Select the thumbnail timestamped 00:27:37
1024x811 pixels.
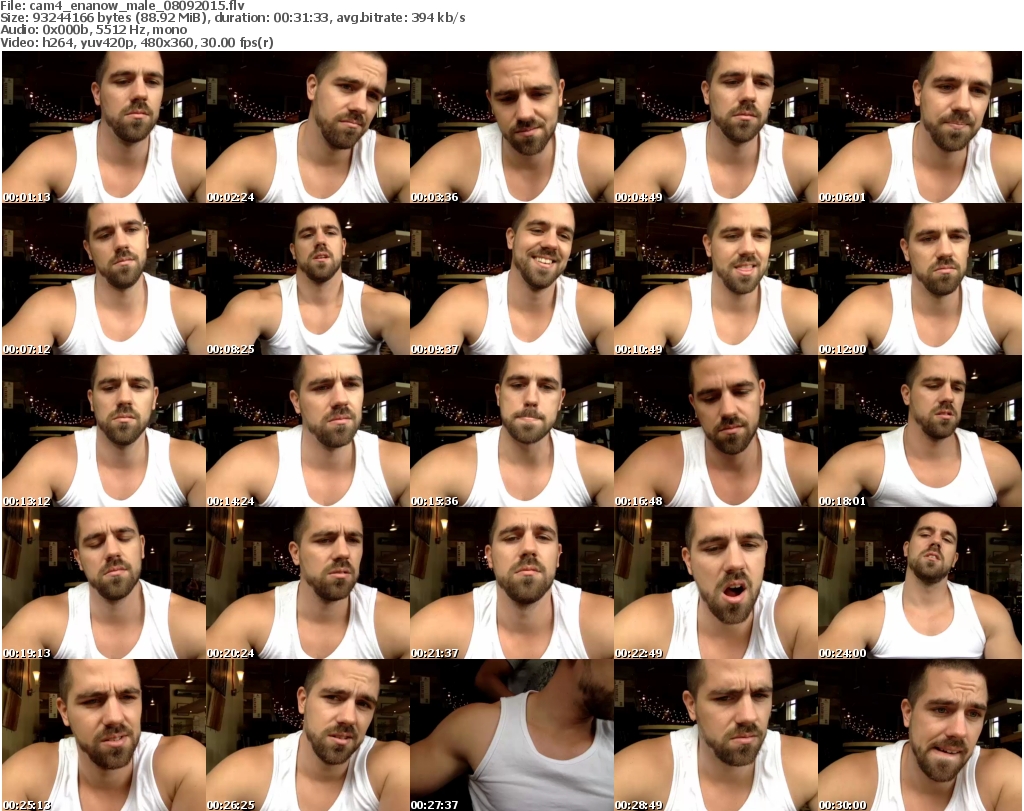click(512, 735)
